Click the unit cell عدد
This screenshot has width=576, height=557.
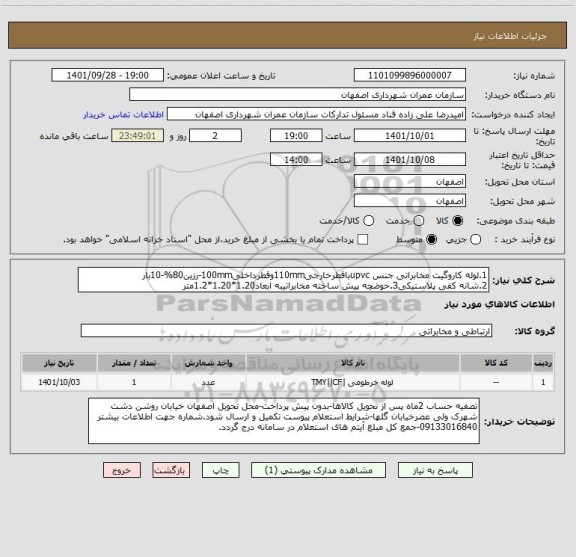208,382
